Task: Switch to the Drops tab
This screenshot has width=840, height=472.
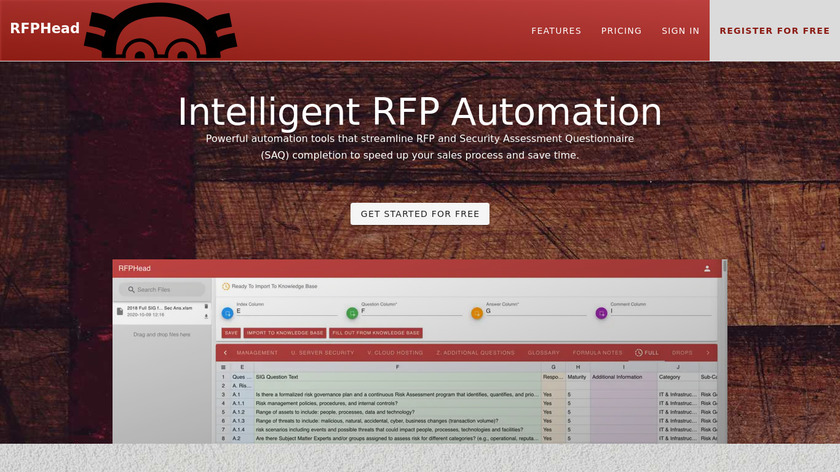Action: click(x=682, y=353)
